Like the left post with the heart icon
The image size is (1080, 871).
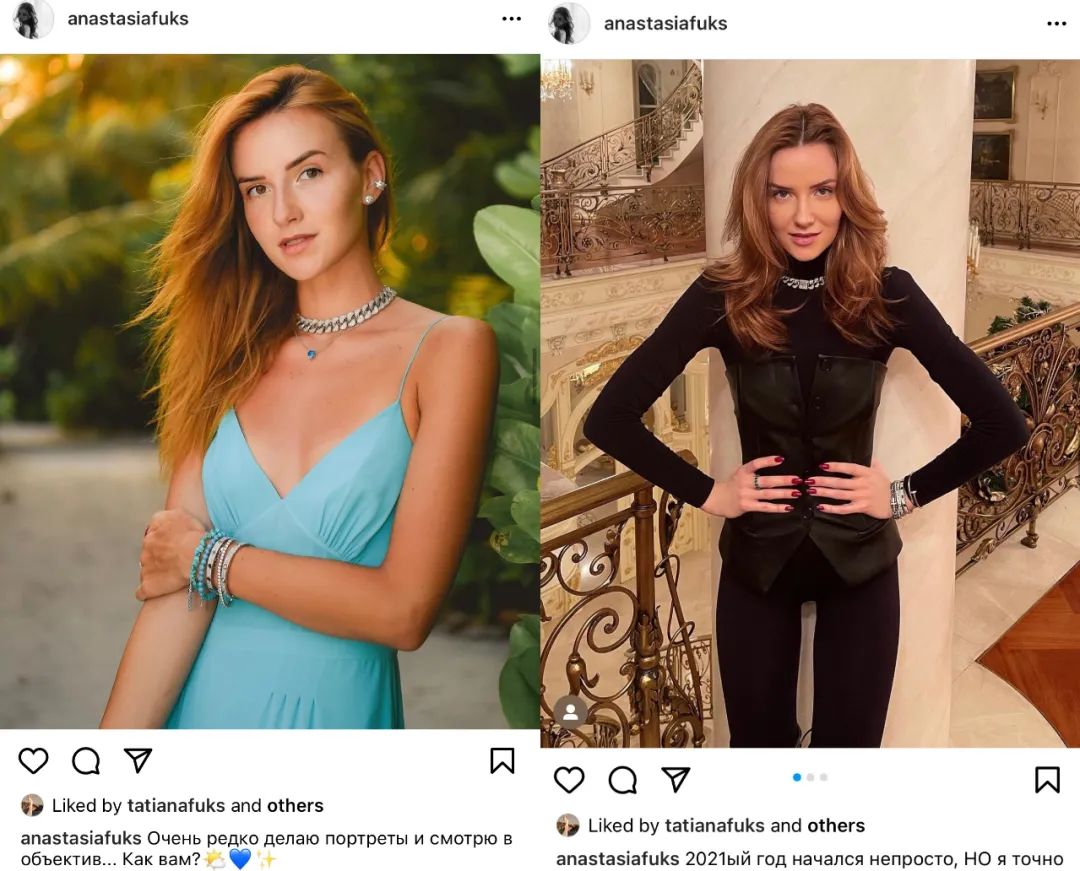[x=33, y=761]
